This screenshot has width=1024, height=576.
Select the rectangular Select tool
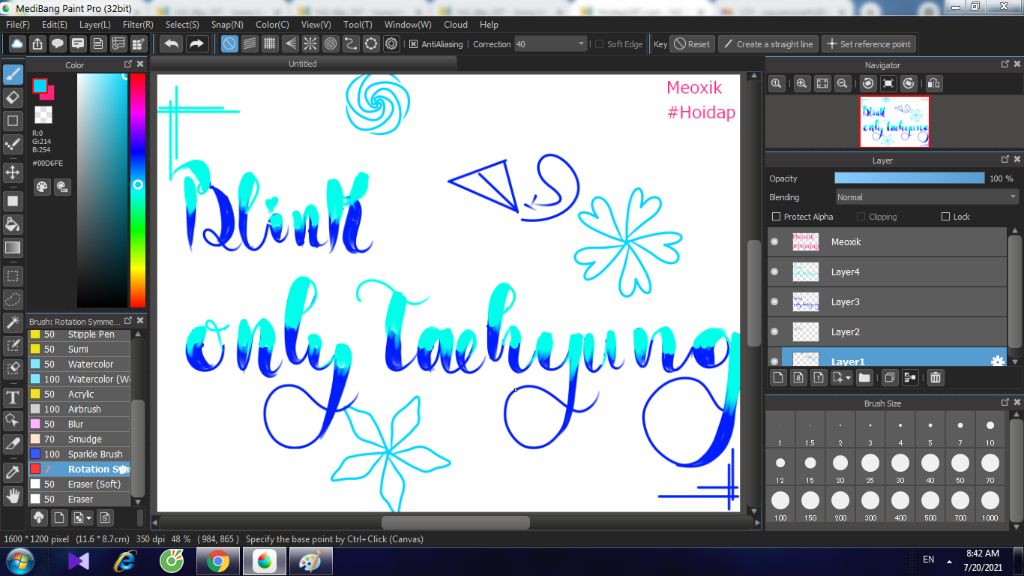pyautogui.click(x=12, y=276)
